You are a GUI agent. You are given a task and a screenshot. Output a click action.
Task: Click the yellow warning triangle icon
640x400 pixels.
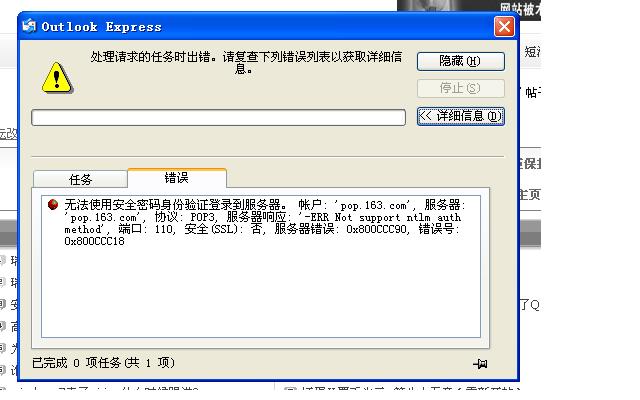pos(57,78)
